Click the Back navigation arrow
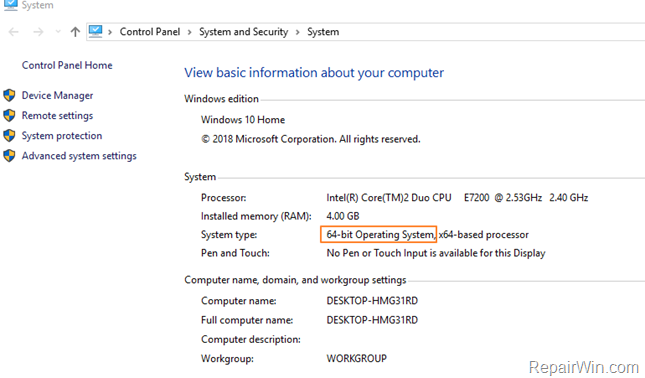The width and height of the screenshot is (645, 378). point(14,32)
